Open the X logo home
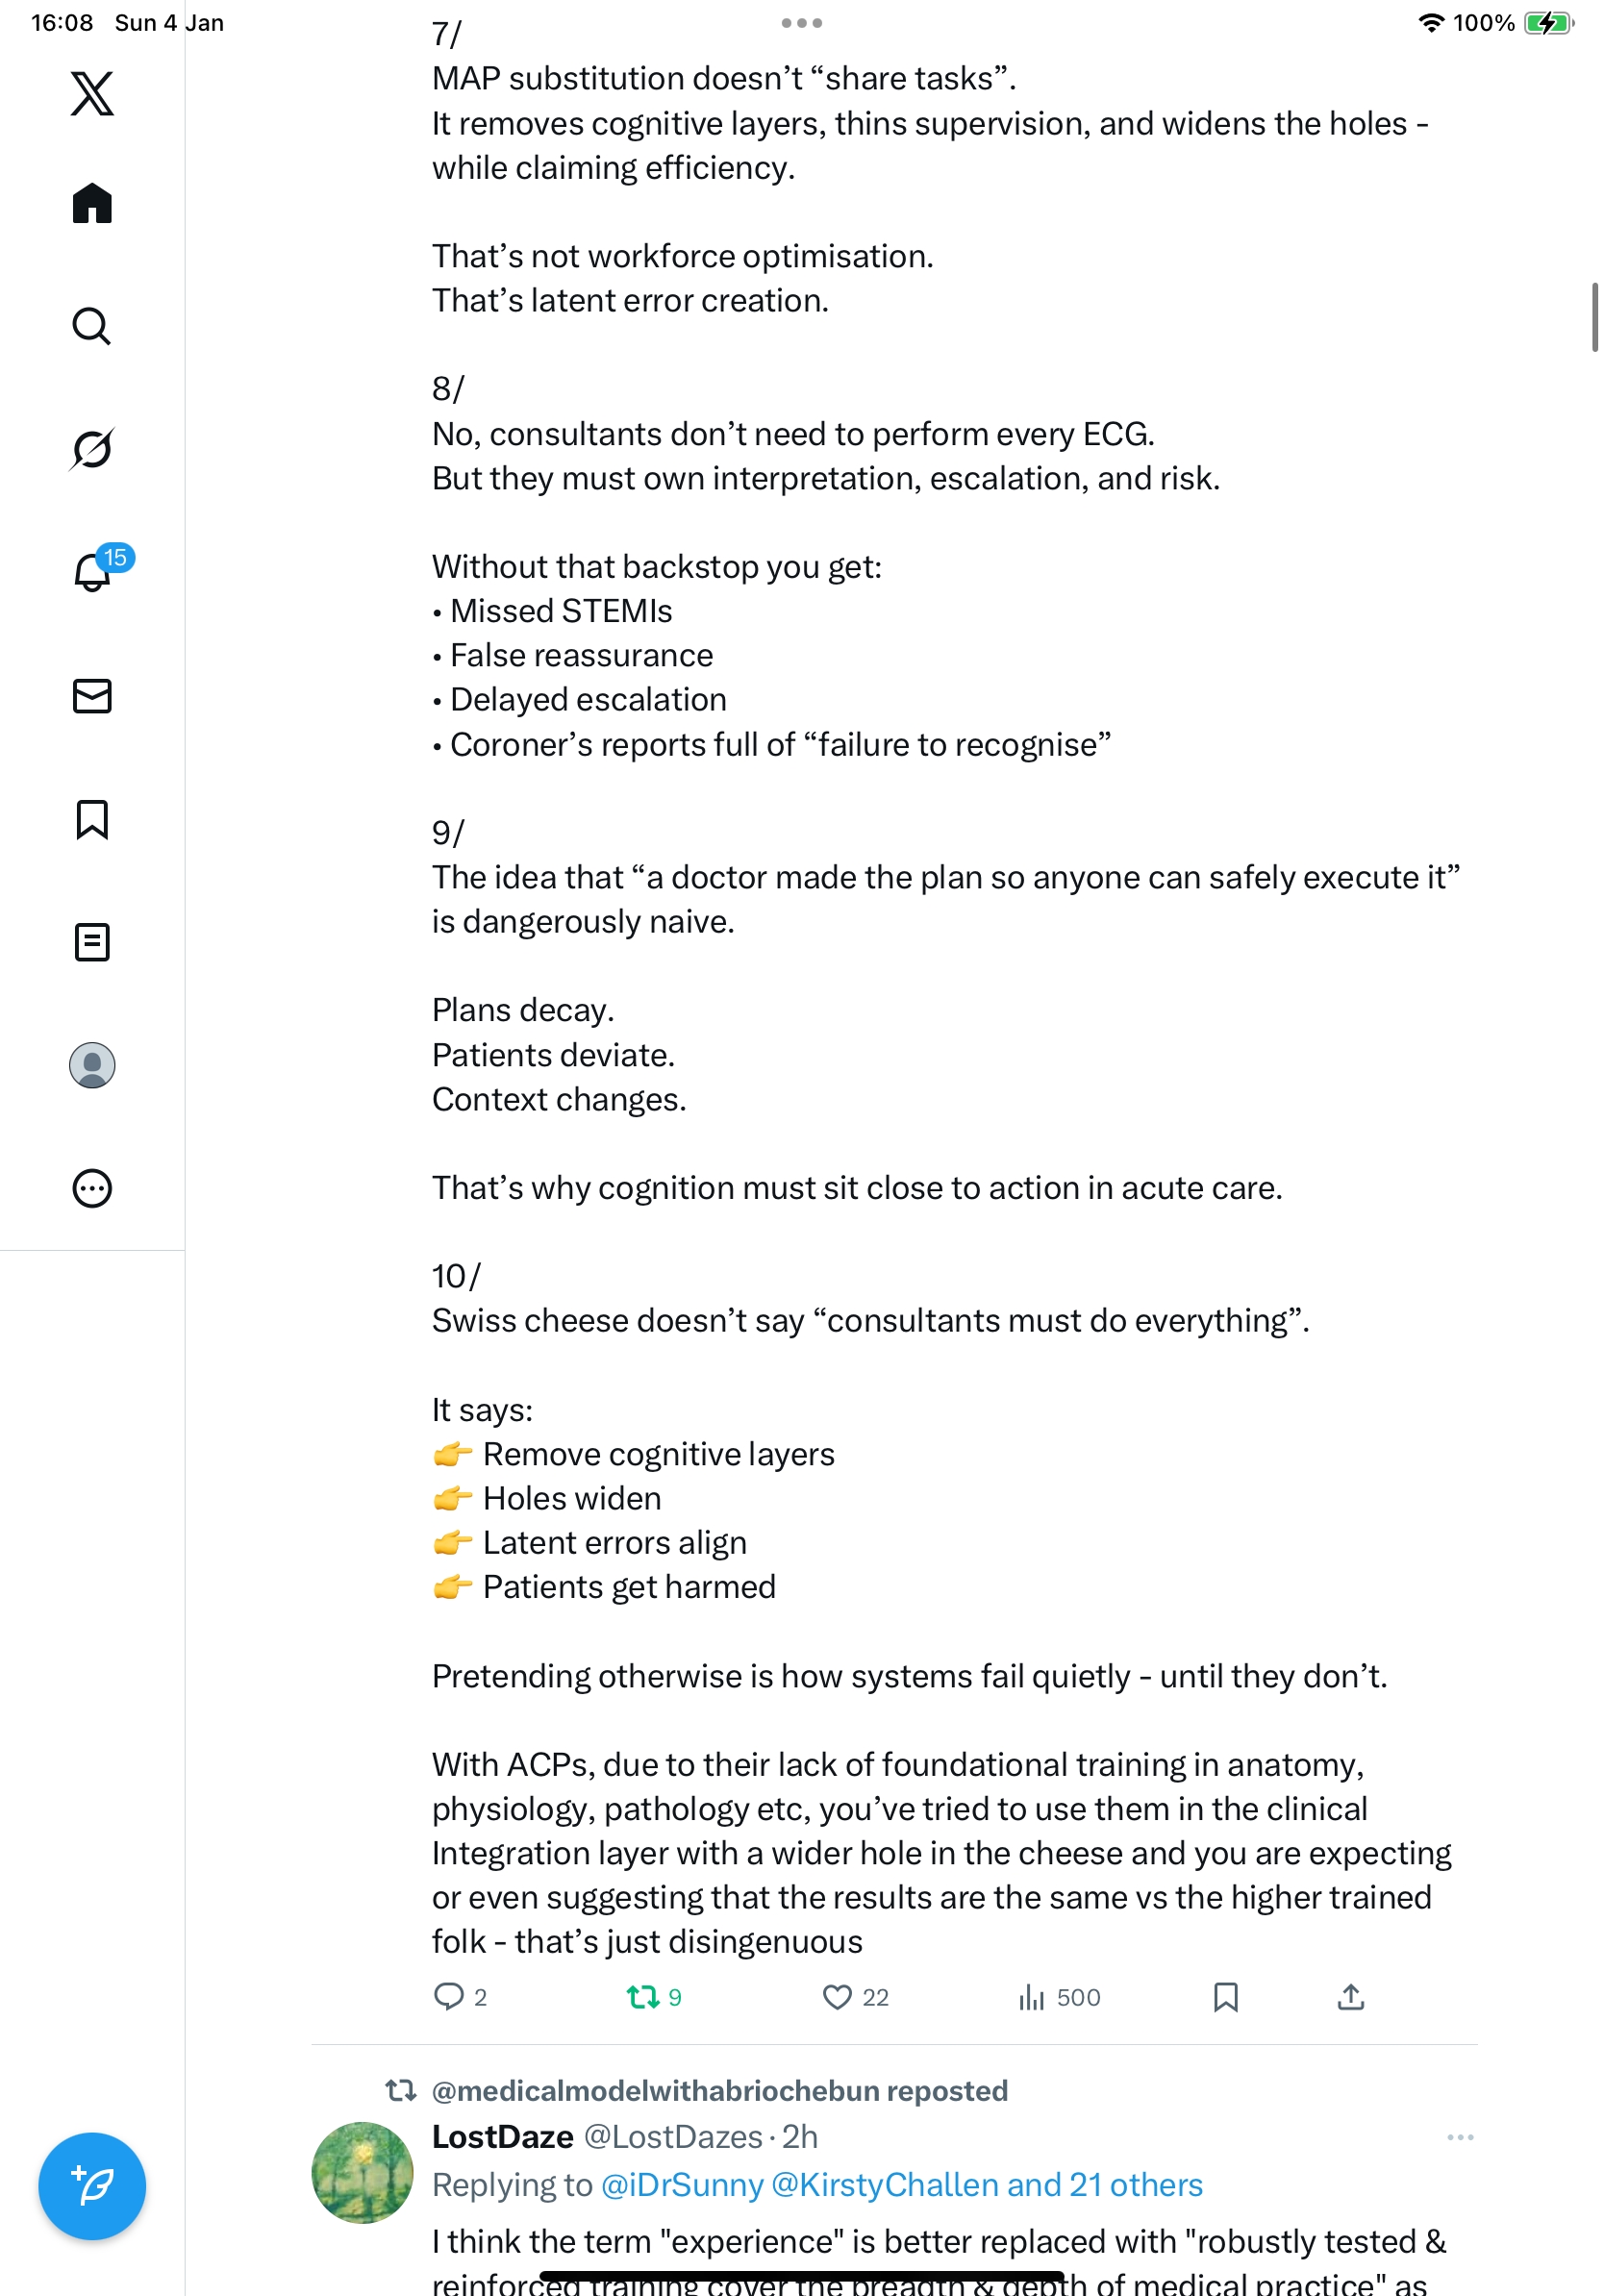The width and height of the screenshot is (1604, 2296). pos(92,94)
